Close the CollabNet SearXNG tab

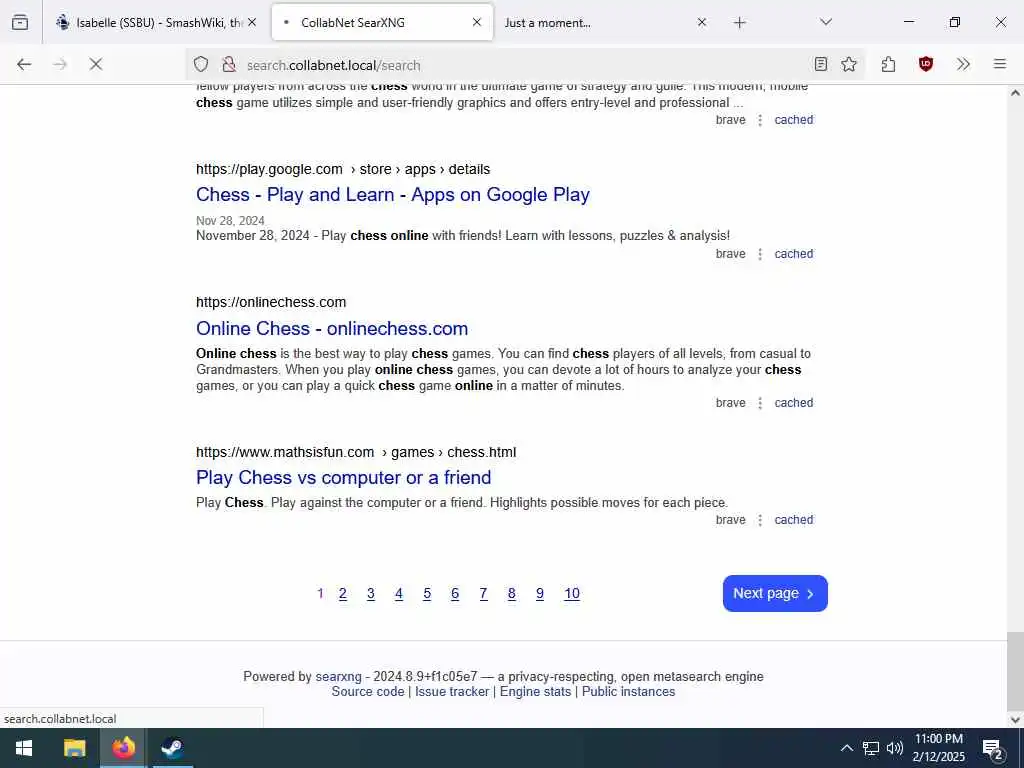(x=477, y=22)
